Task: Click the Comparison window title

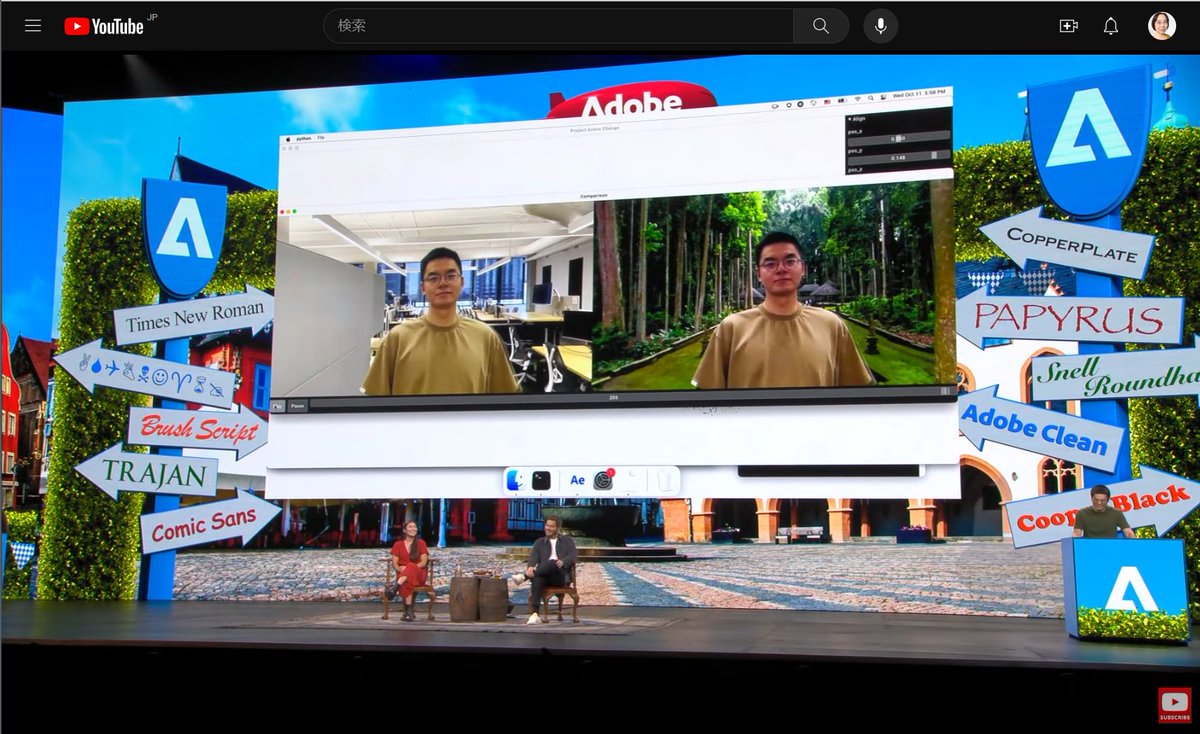Action: point(594,196)
